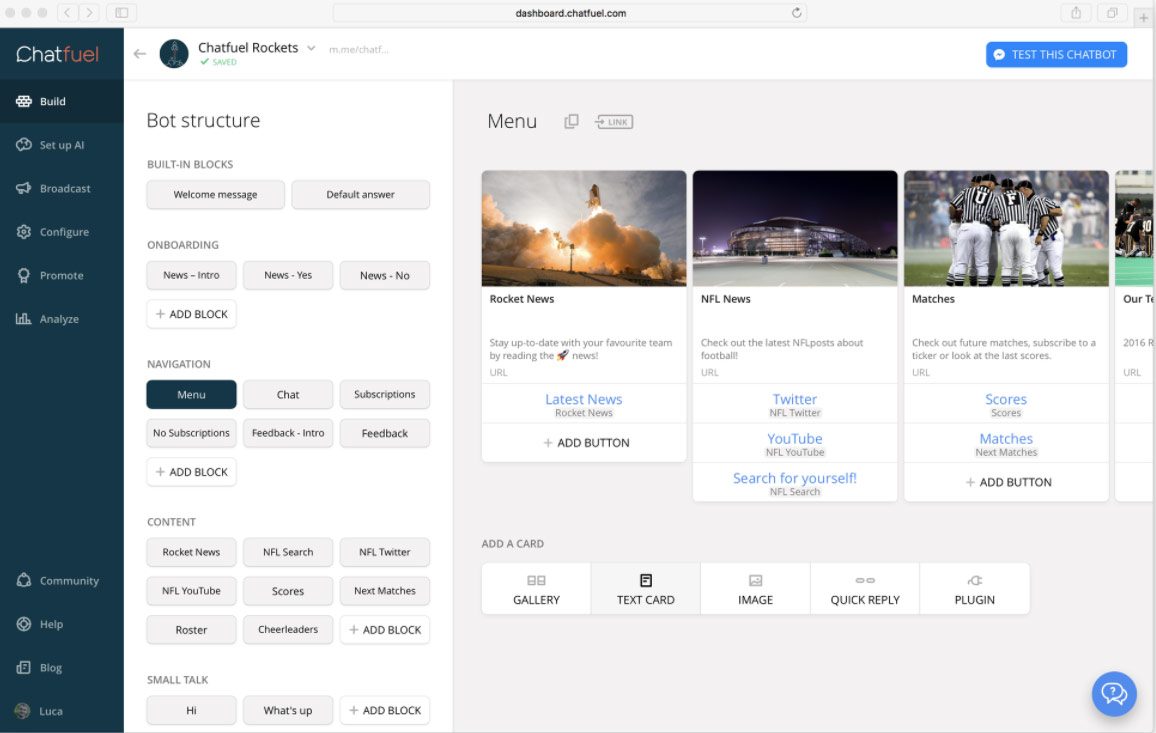Viewport: 1156px width, 733px height.
Task: Click the rocket launch card image
Action: click(x=584, y=229)
